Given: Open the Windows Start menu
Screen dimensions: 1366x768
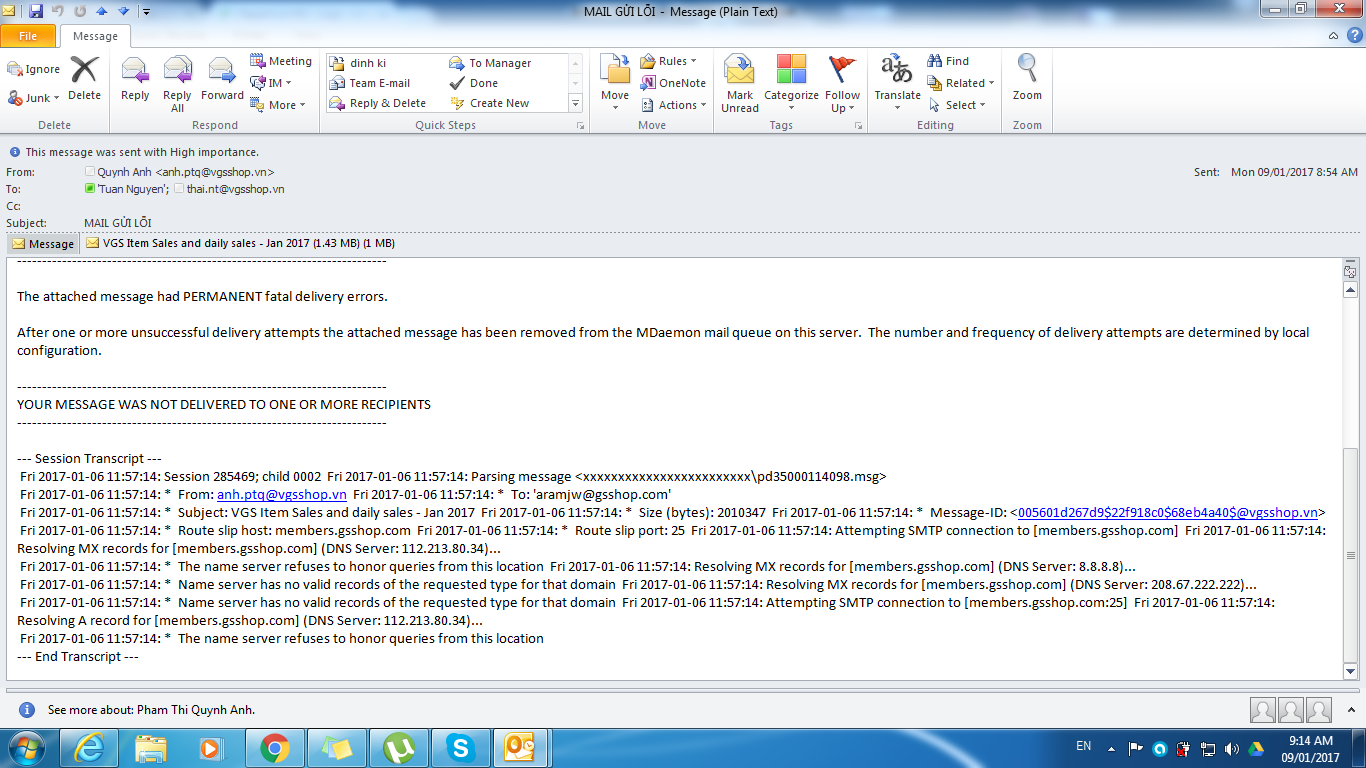Looking at the screenshot, I should point(25,748).
